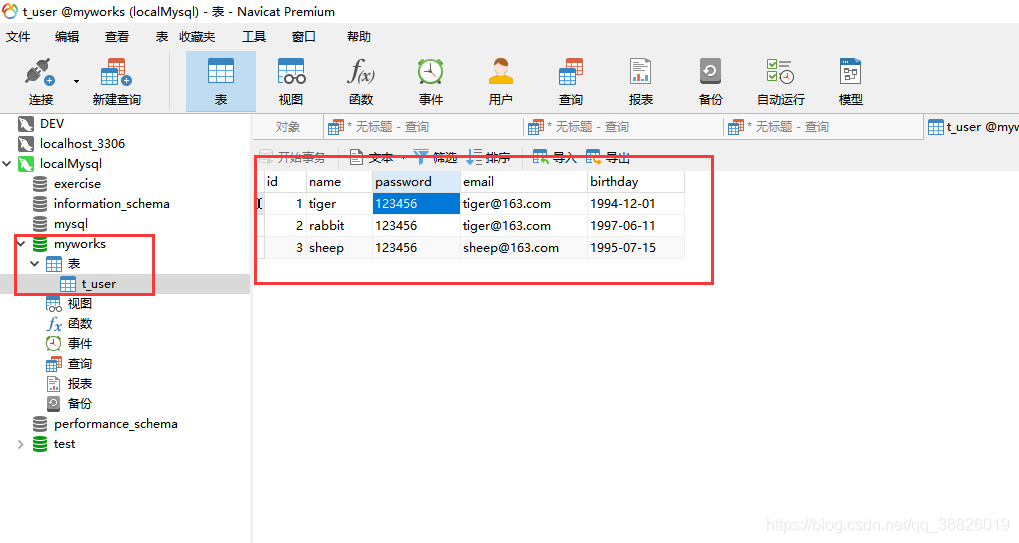Select the information_schema database

(x=111, y=204)
